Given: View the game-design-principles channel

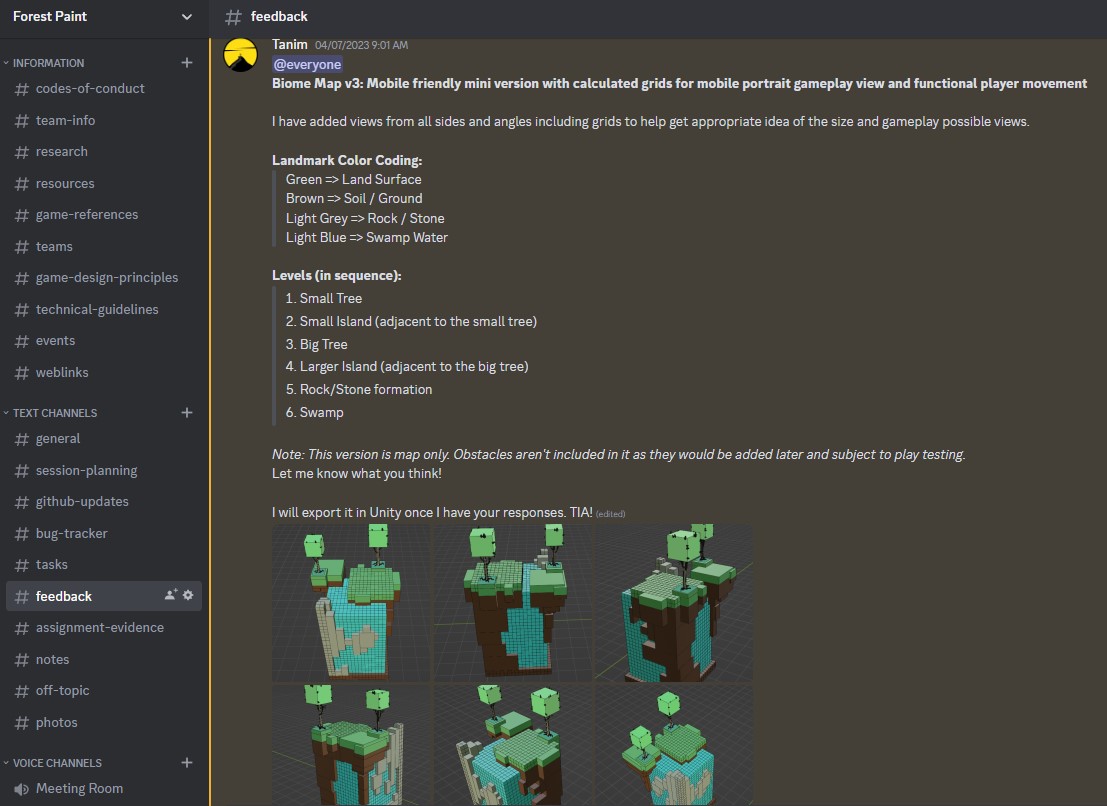Looking at the screenshot, I should (x=104, y=277).
